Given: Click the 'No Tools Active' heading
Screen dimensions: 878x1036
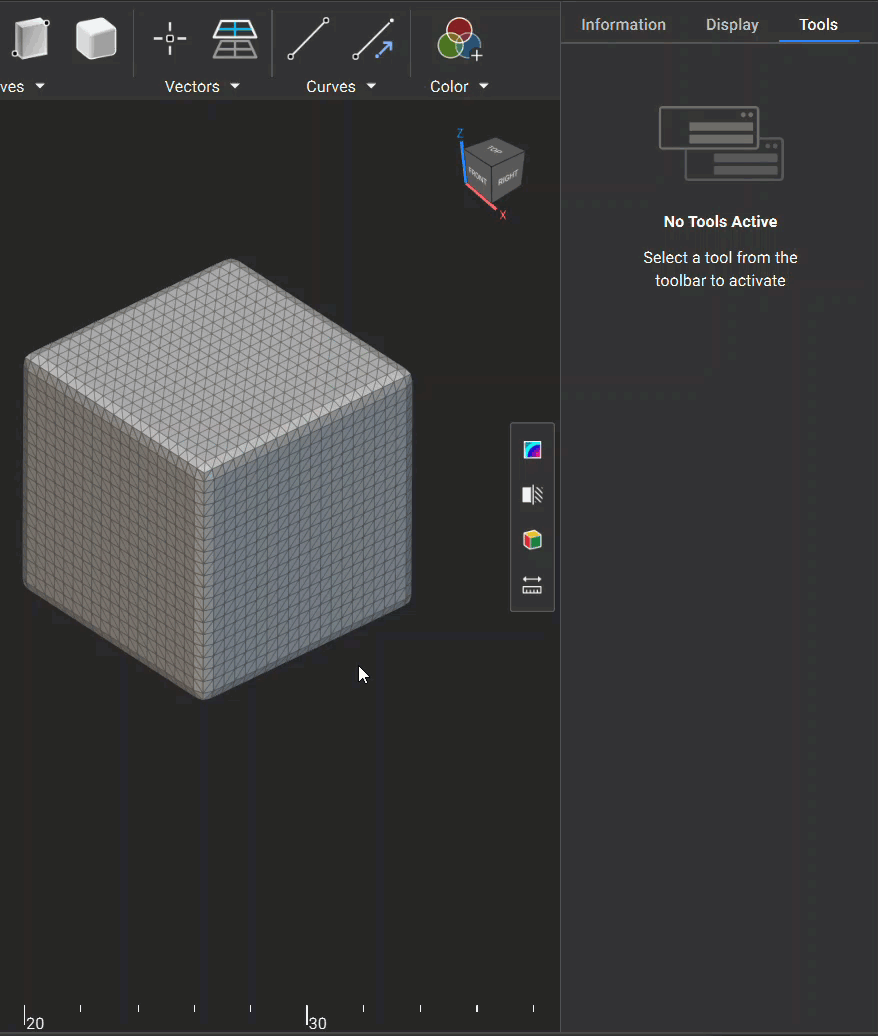Looking at the screenshot, I should 720,221.
